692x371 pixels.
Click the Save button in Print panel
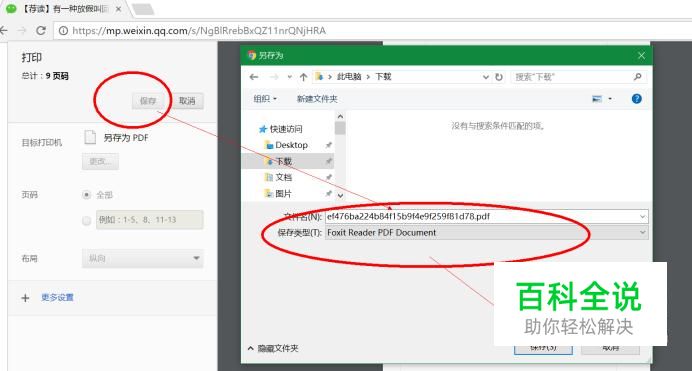coord(147,101)
